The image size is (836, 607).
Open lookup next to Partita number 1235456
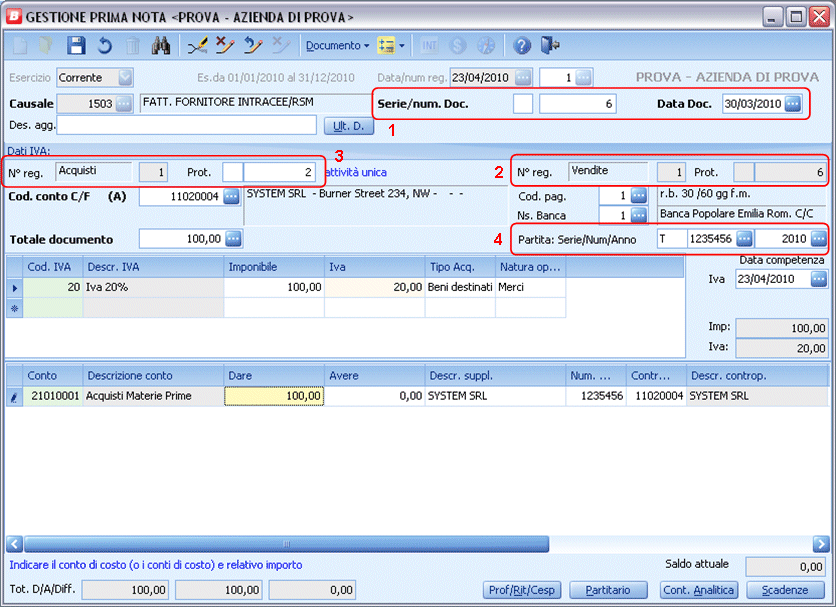click(x=744, y=238)
